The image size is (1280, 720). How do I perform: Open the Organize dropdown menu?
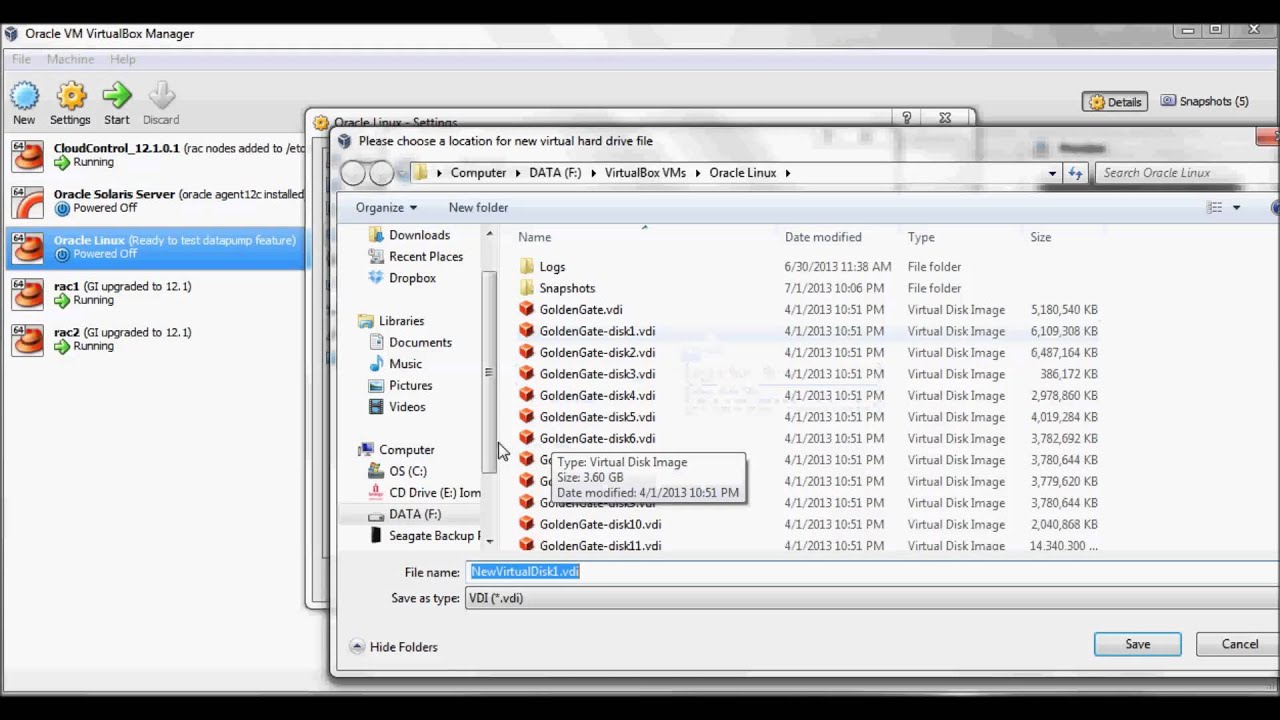(x=386, y=208)
